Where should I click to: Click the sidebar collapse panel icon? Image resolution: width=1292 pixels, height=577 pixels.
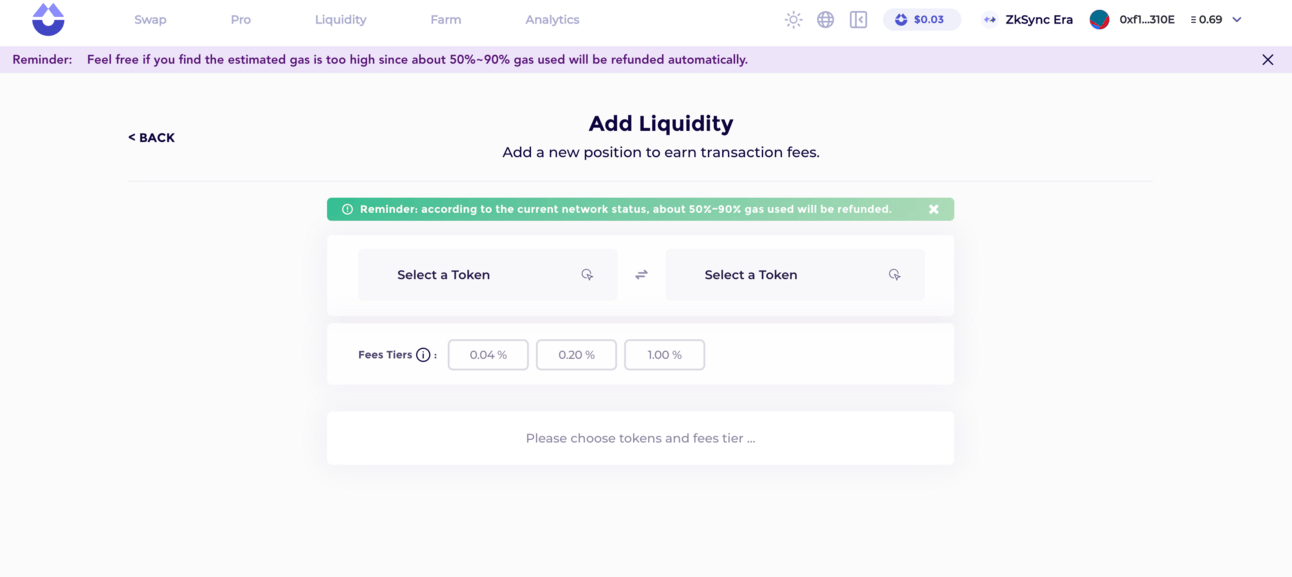pyautogui.click(x=858, y=19)
